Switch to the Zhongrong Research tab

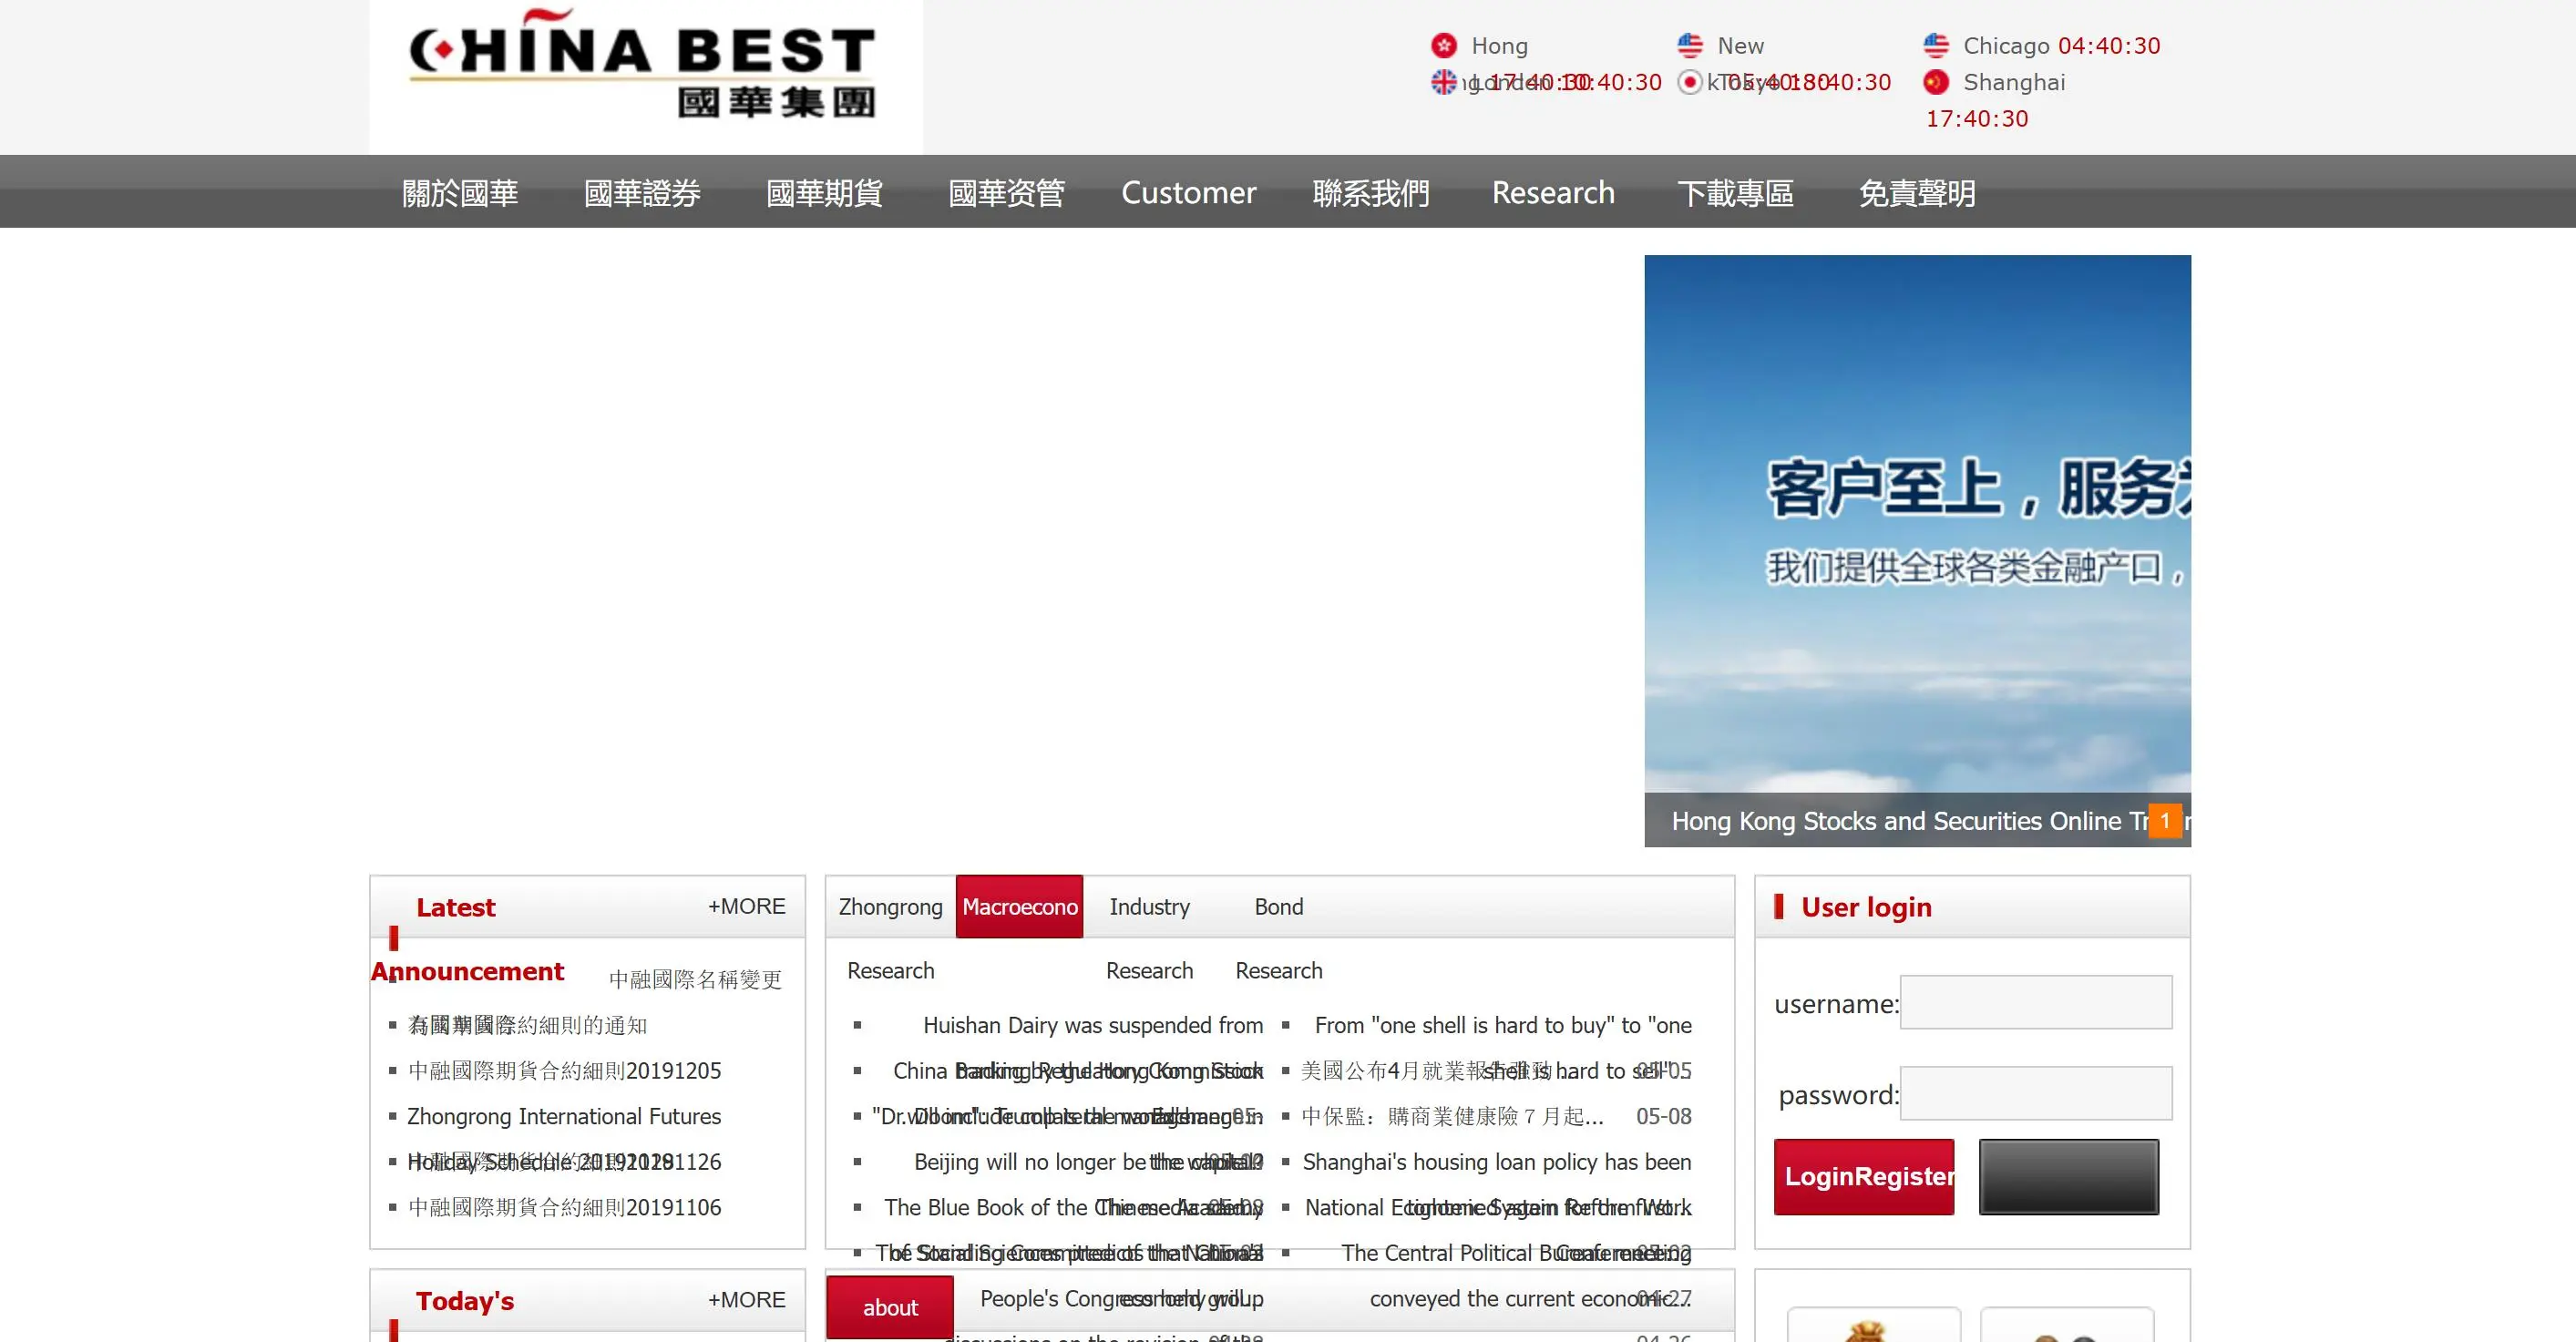coord(890,907)
